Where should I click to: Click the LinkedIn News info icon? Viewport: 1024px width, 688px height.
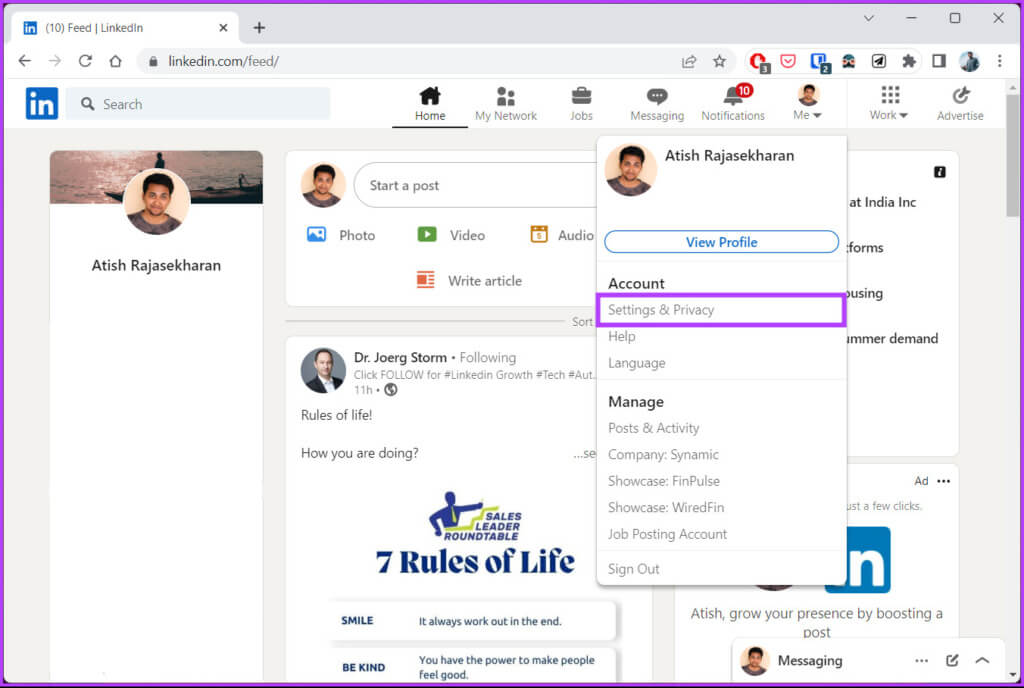[940, 172]
